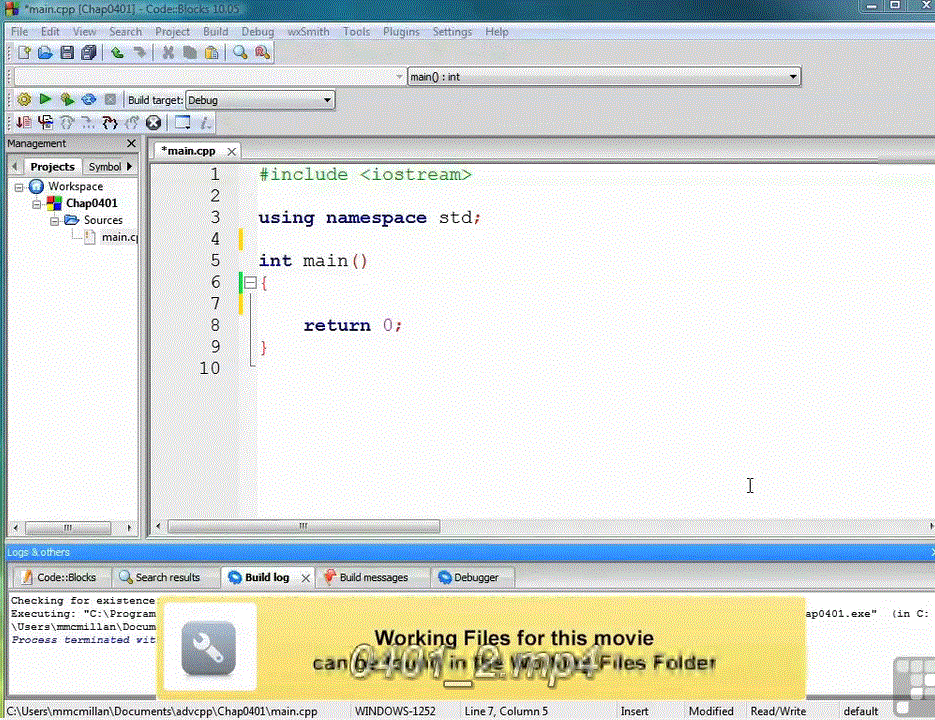Click the Management panel horizontal scrollbar
Screen dimensions: 935x720
point(68,528)
